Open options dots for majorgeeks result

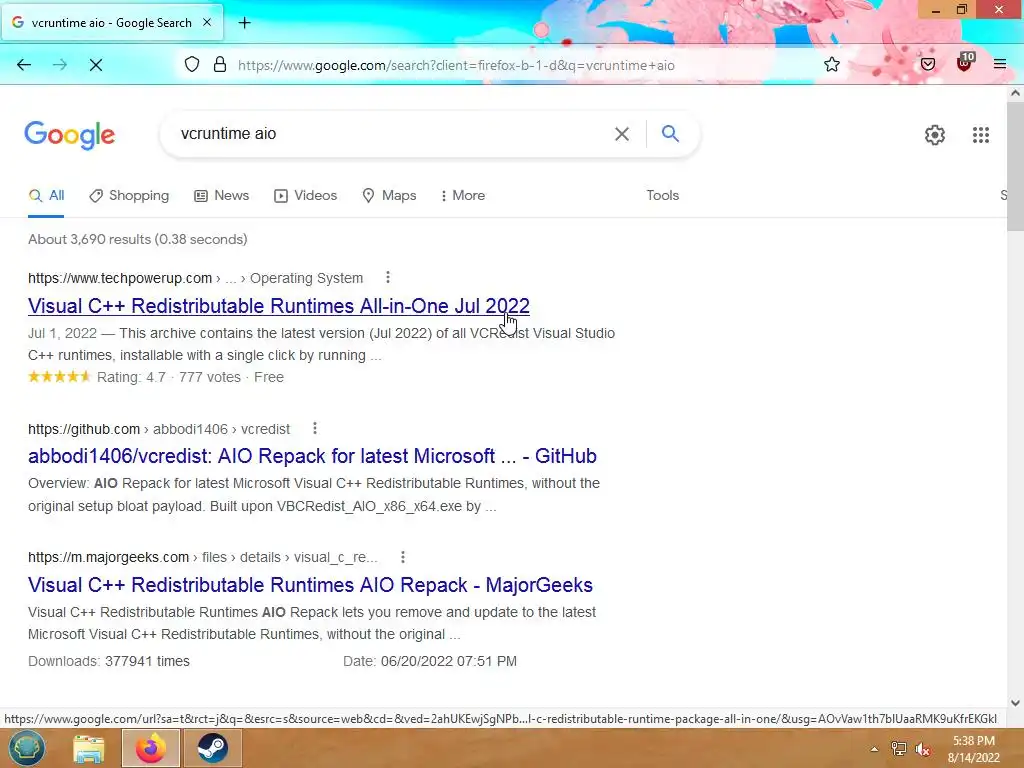[x=403, y=557]
